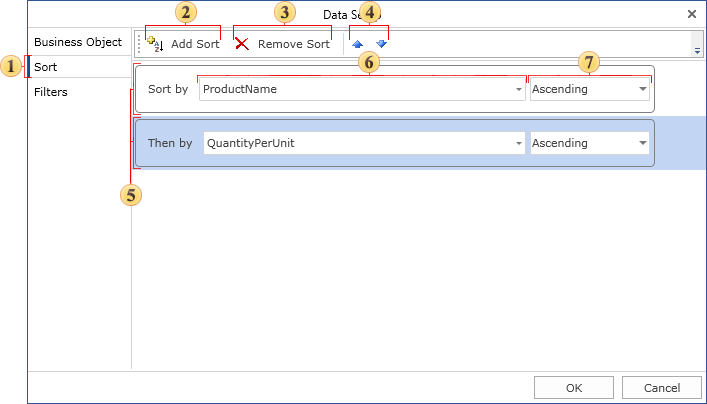Move selected sort down with blue arrow

(x=381, y=44)
